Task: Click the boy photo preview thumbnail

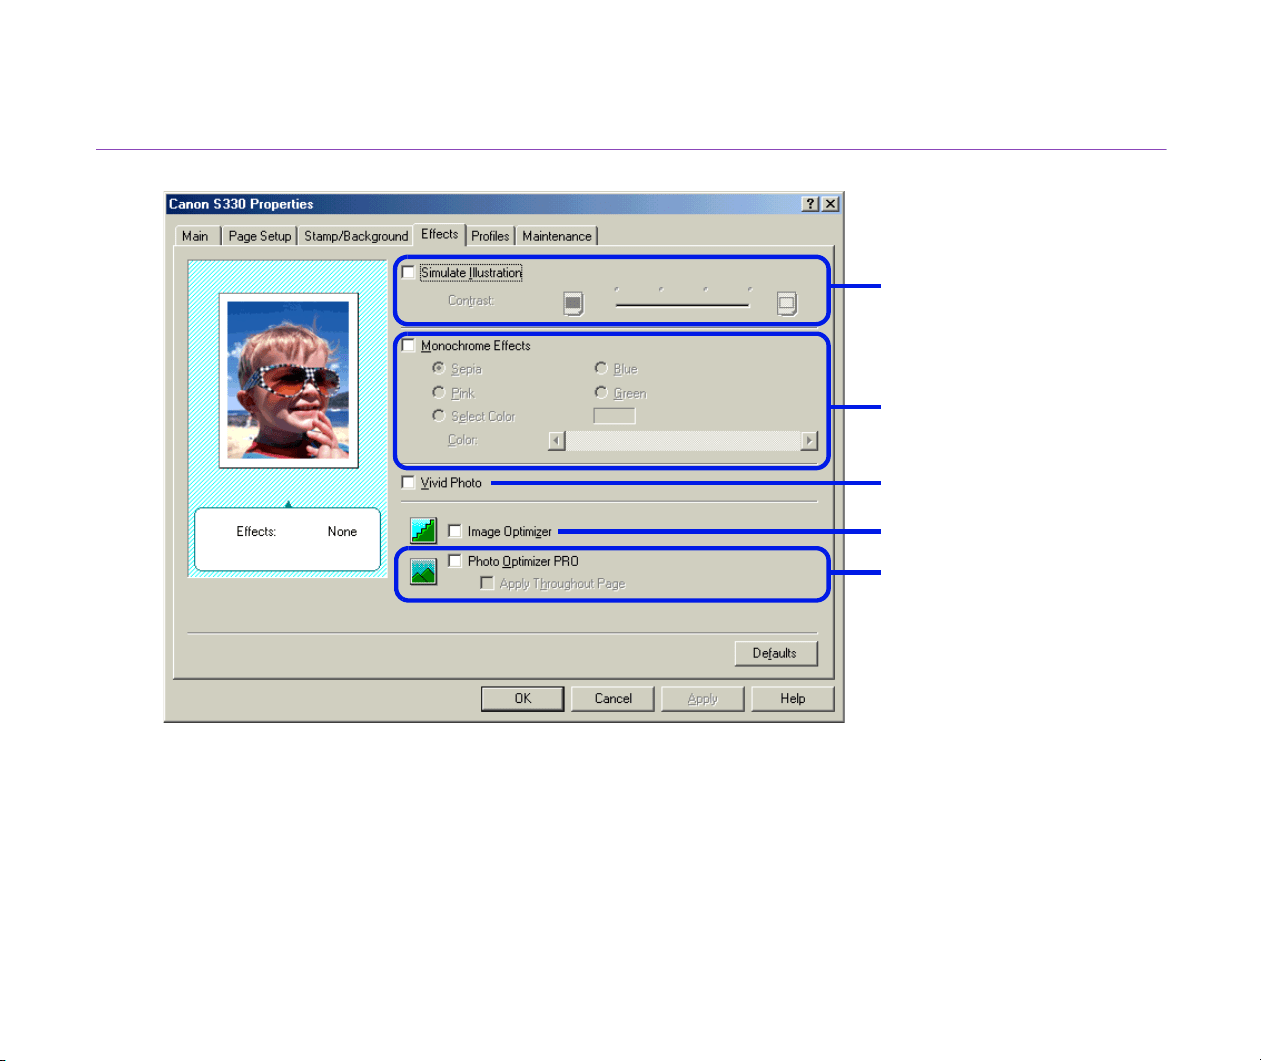Action: [x=288, y=380]
